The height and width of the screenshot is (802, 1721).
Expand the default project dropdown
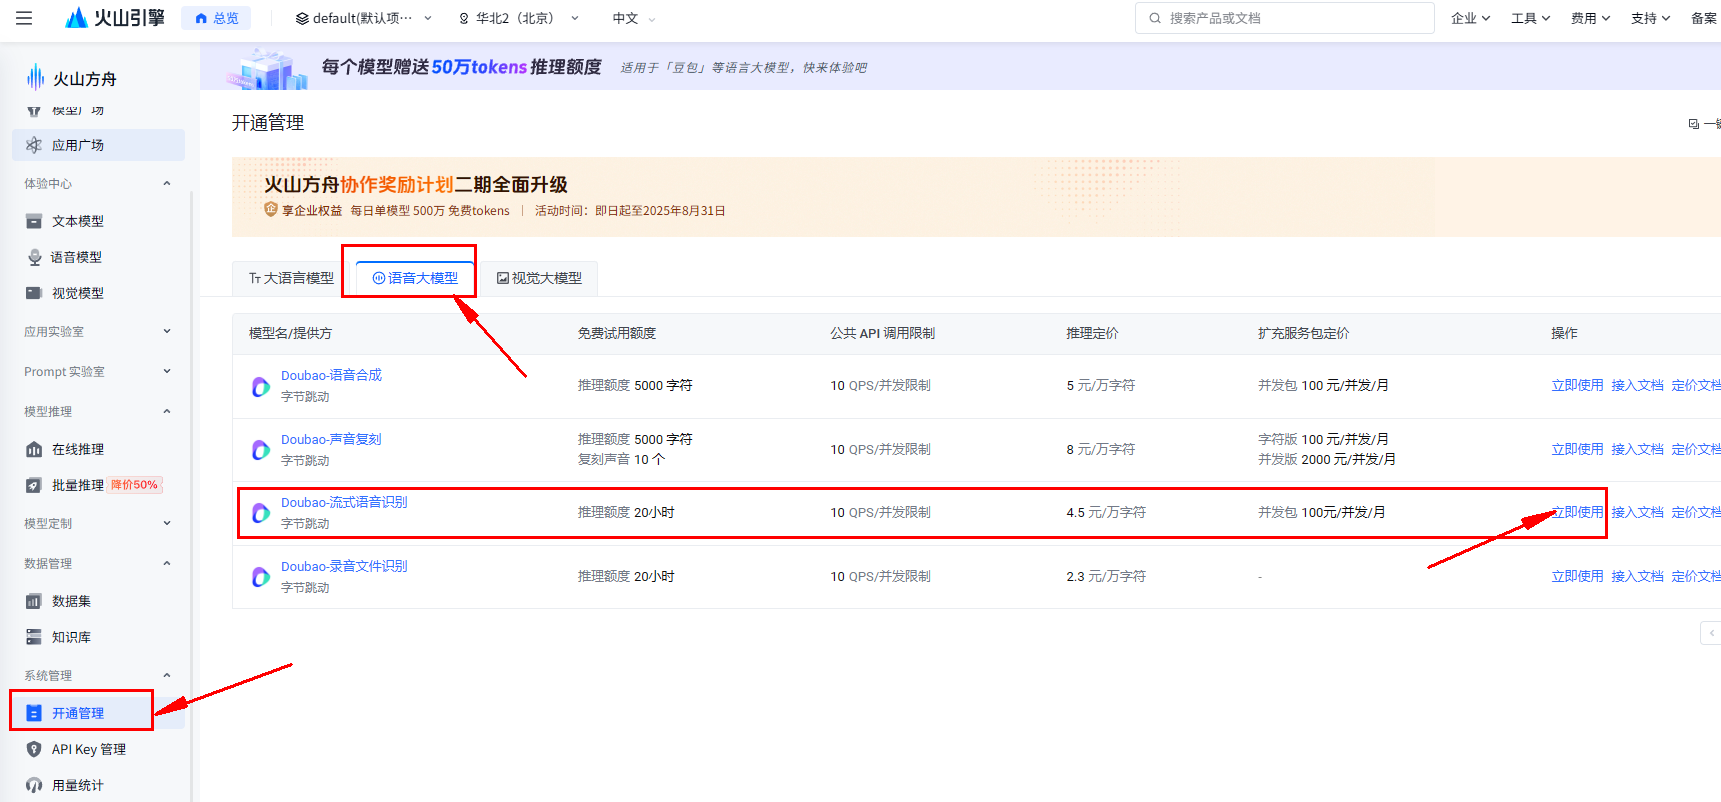pyautogui.click(x=363, y=18)
